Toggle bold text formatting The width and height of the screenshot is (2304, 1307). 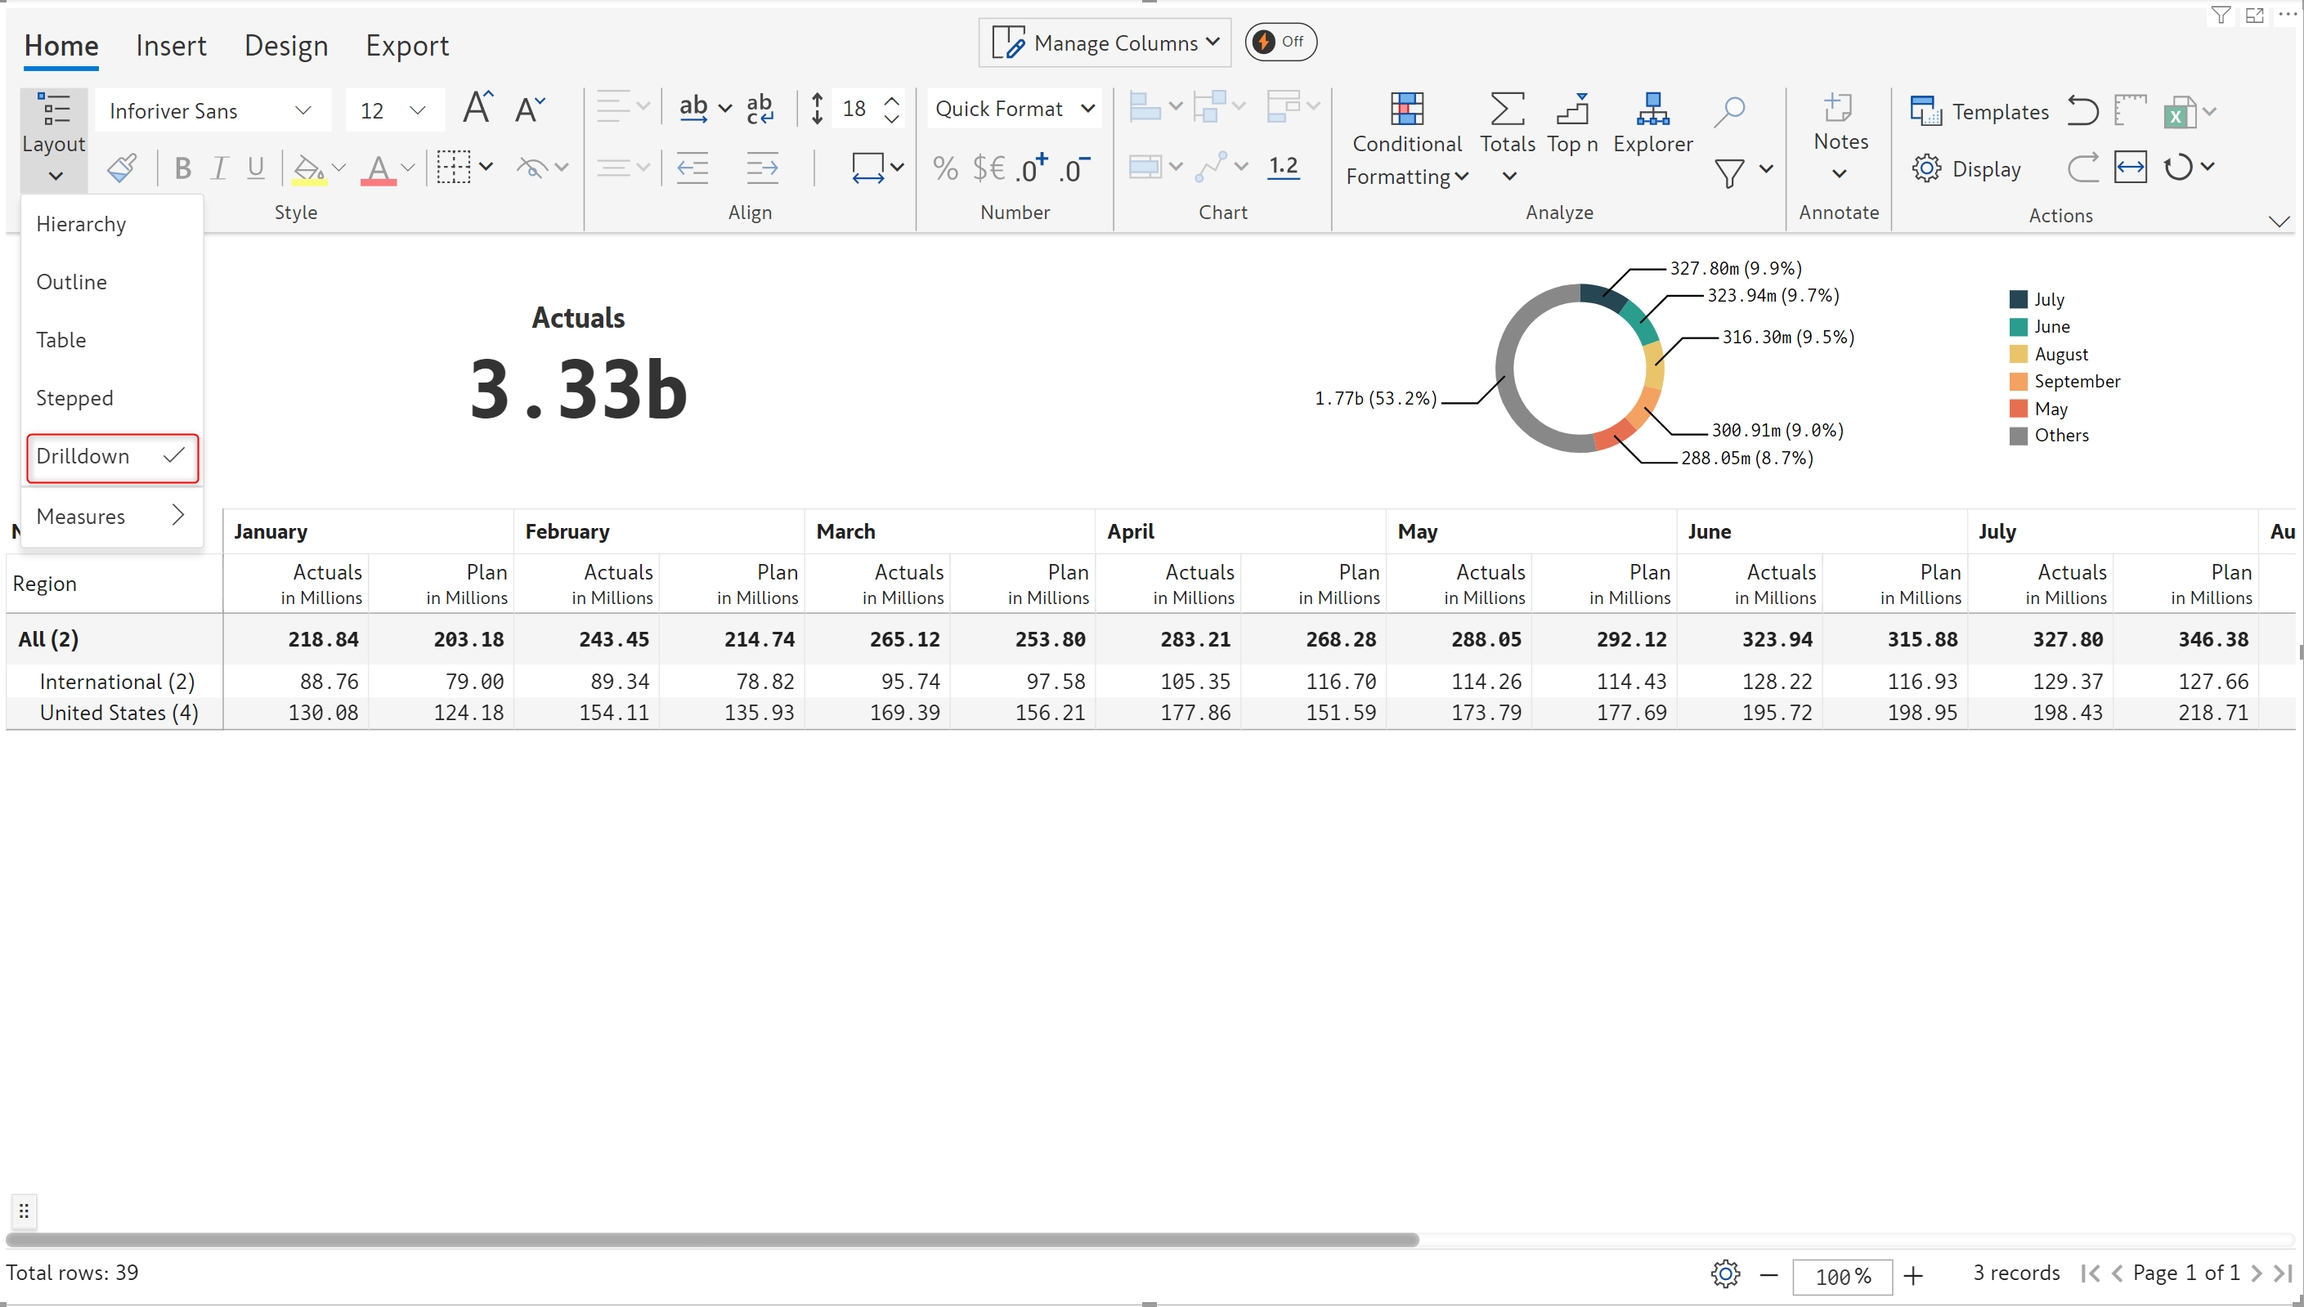point(182,168)
